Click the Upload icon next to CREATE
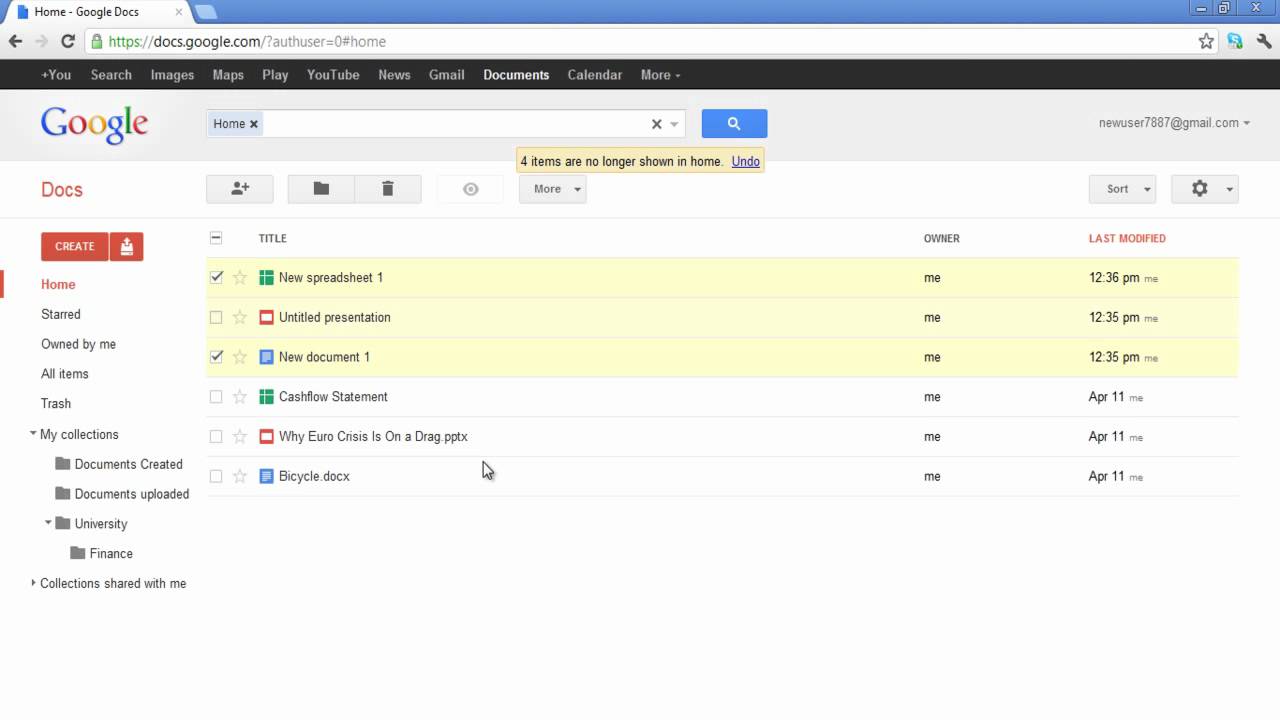 [x=127, y=246]
